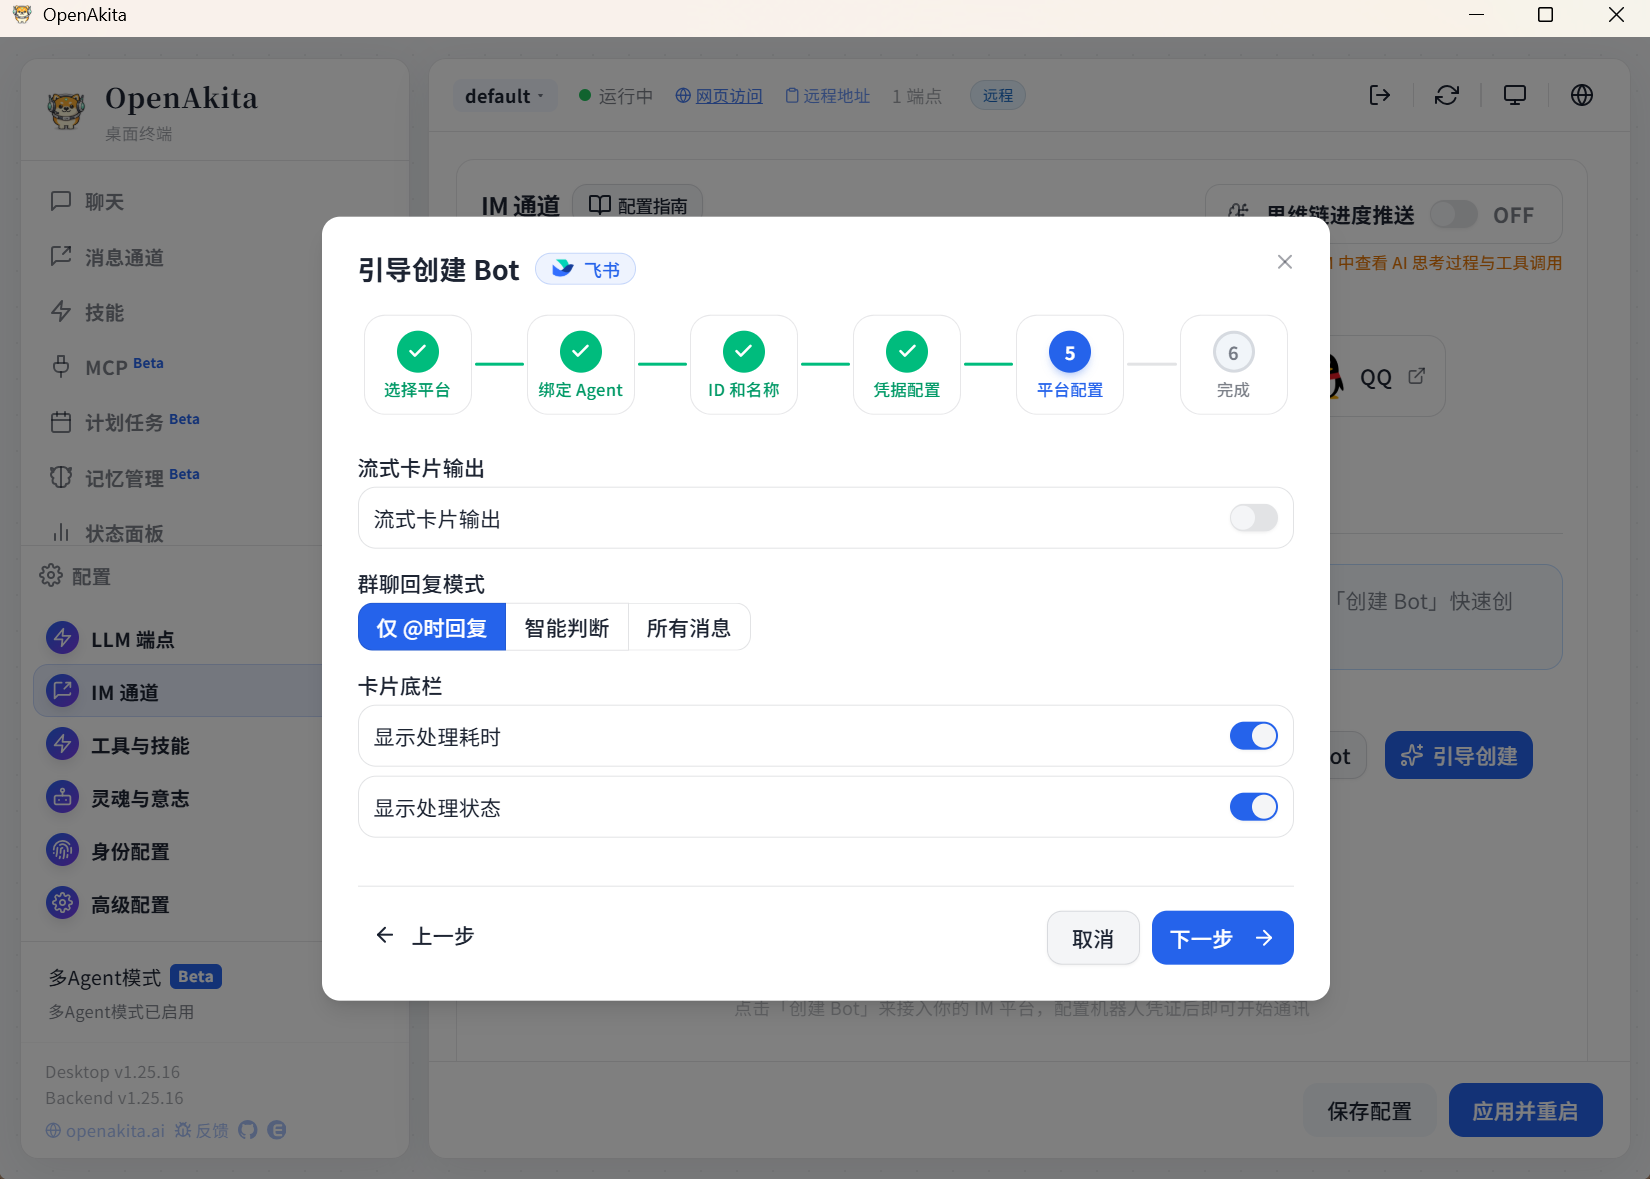Go back with 上一步
The width and height of the screenshot is (1650, 1179).
point(425,936)
